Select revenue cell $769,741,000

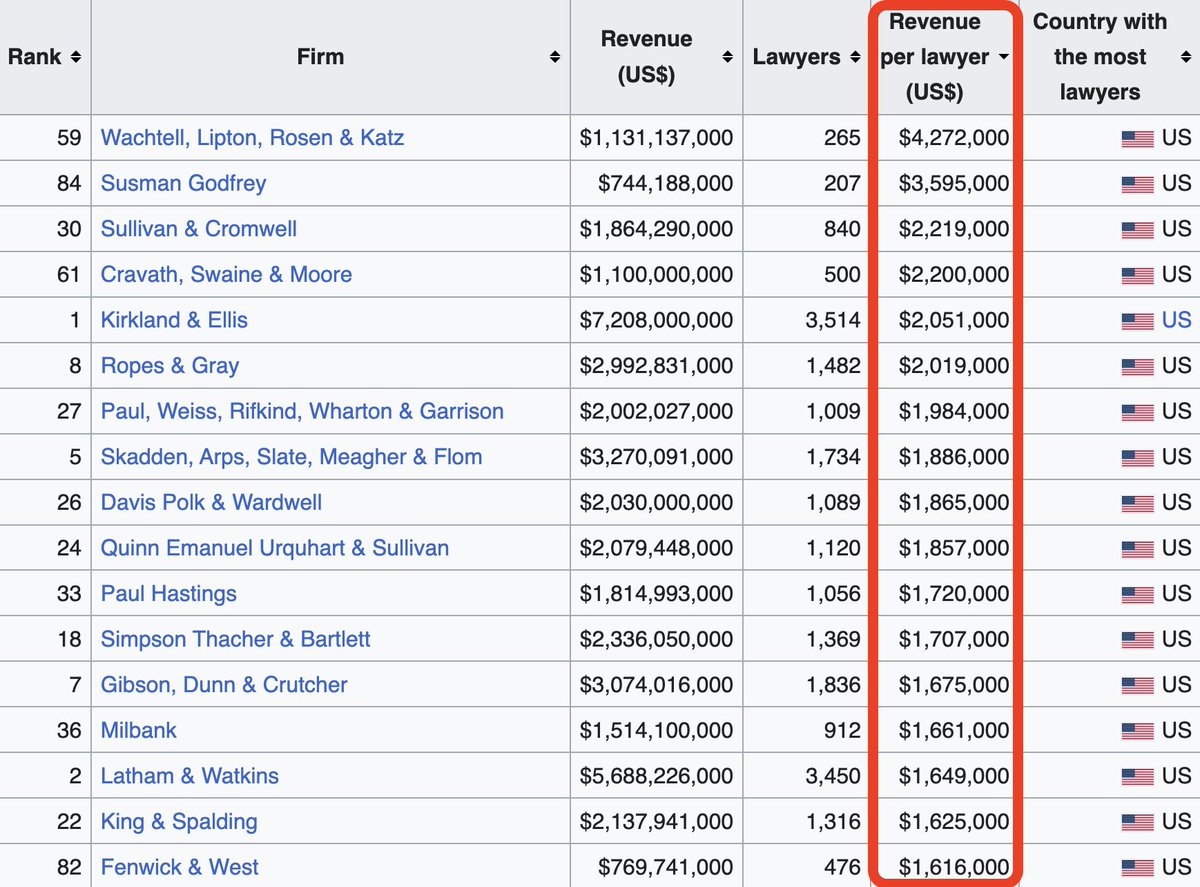(665, 867)
